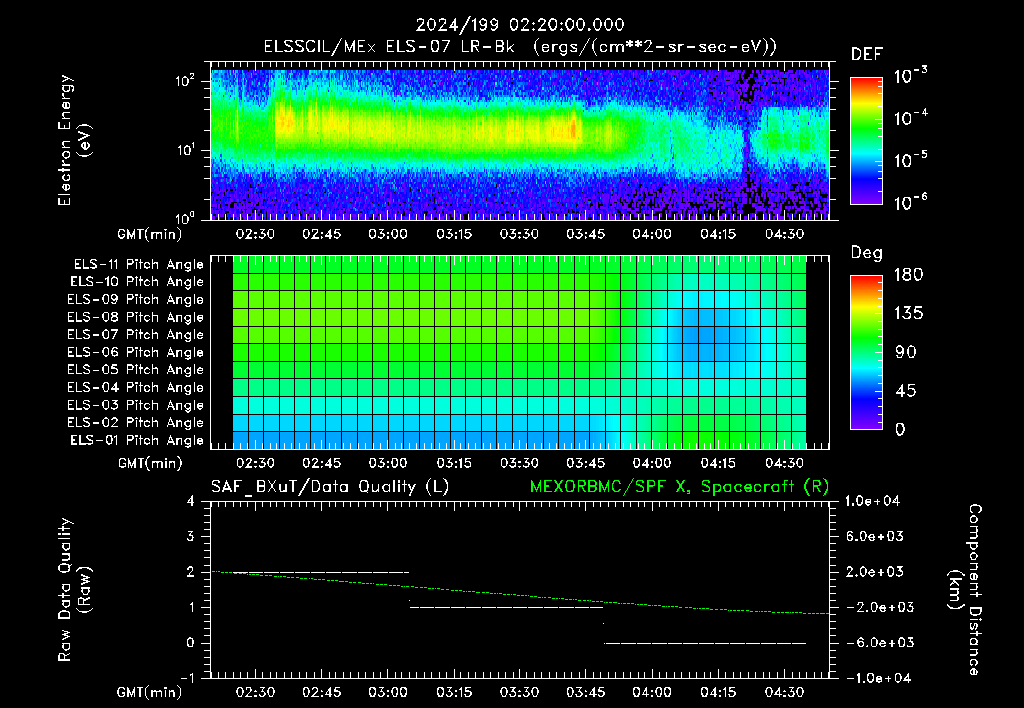Screen dimensions: 1024x708
Task: Click the 180 label on the Deg color bar
Action: (908, 274)
